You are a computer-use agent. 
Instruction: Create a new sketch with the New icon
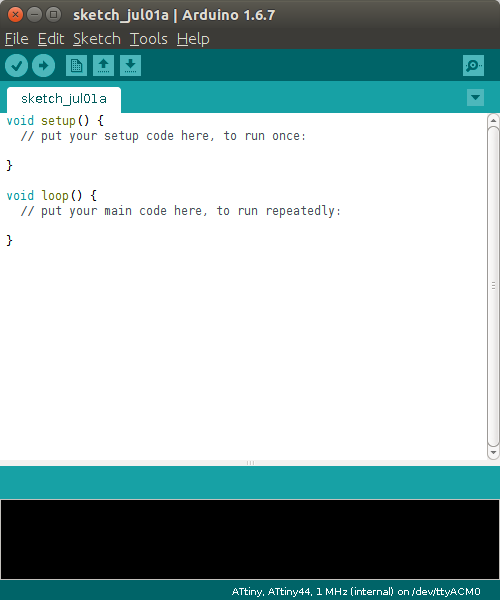(77, 65)
